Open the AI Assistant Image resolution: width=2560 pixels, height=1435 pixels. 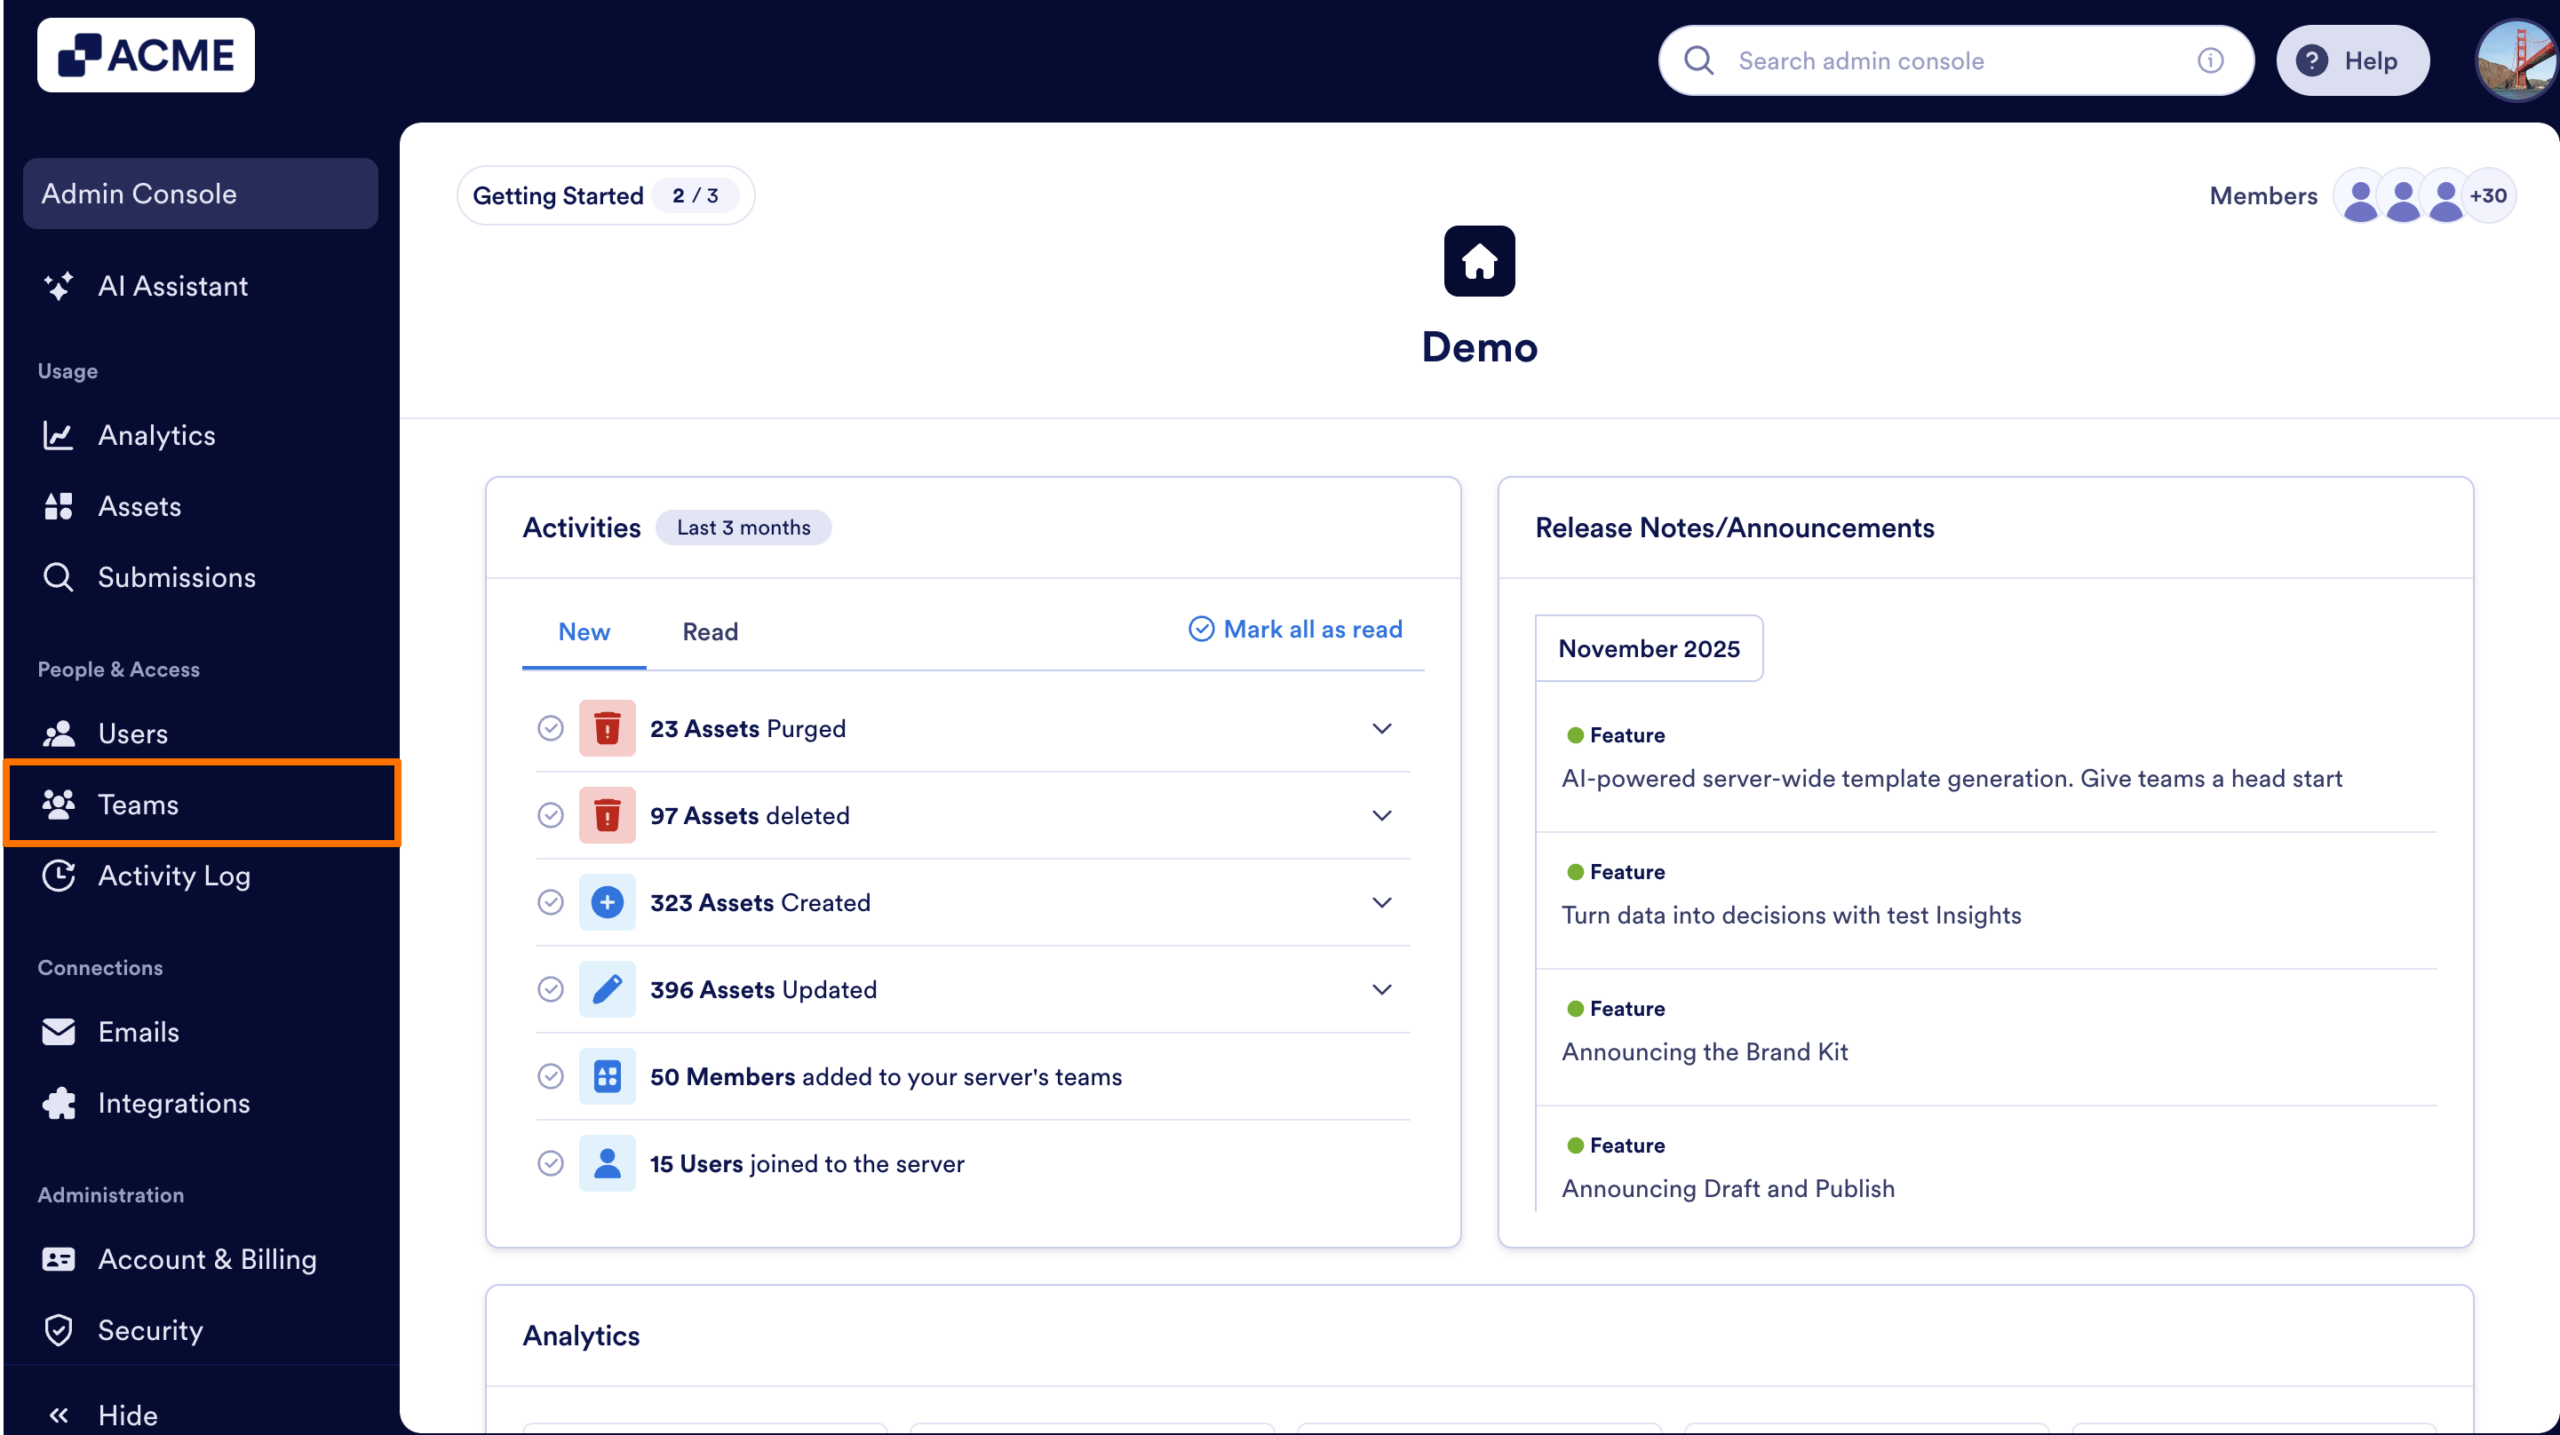(172, 286)
